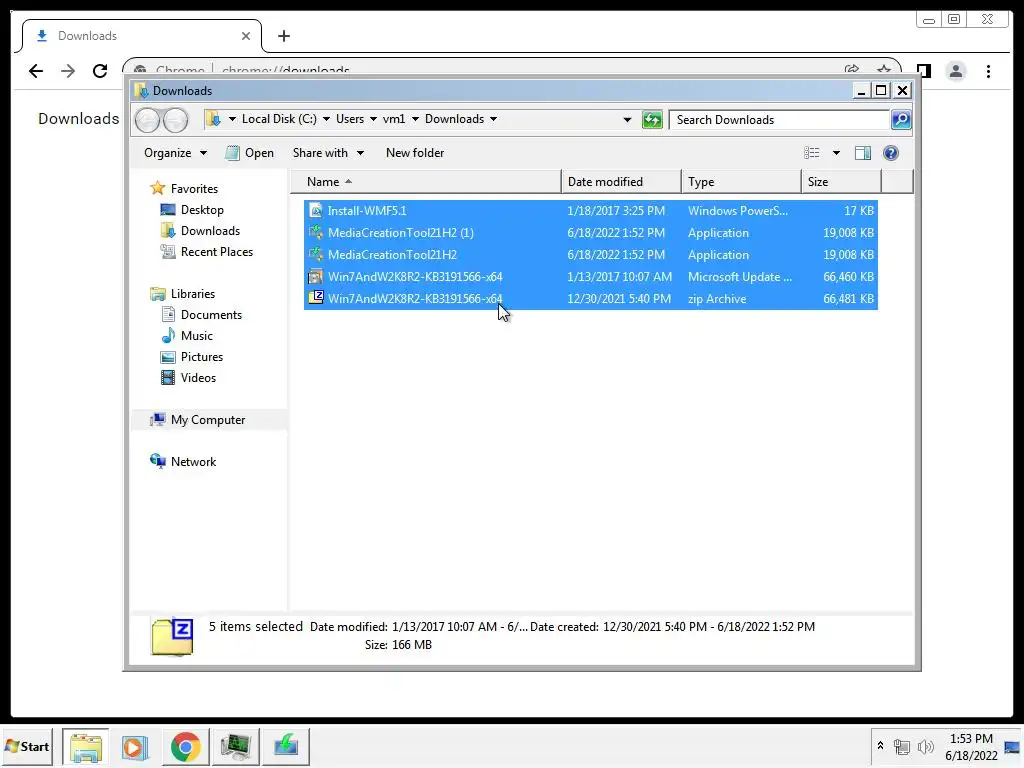
Task: Reload the Chrome downloads page
Action: pos(100,71)
